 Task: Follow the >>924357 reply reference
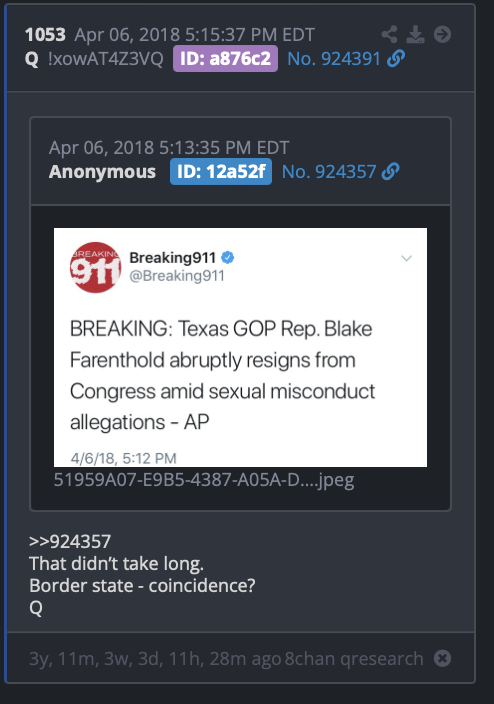point(70,541)
